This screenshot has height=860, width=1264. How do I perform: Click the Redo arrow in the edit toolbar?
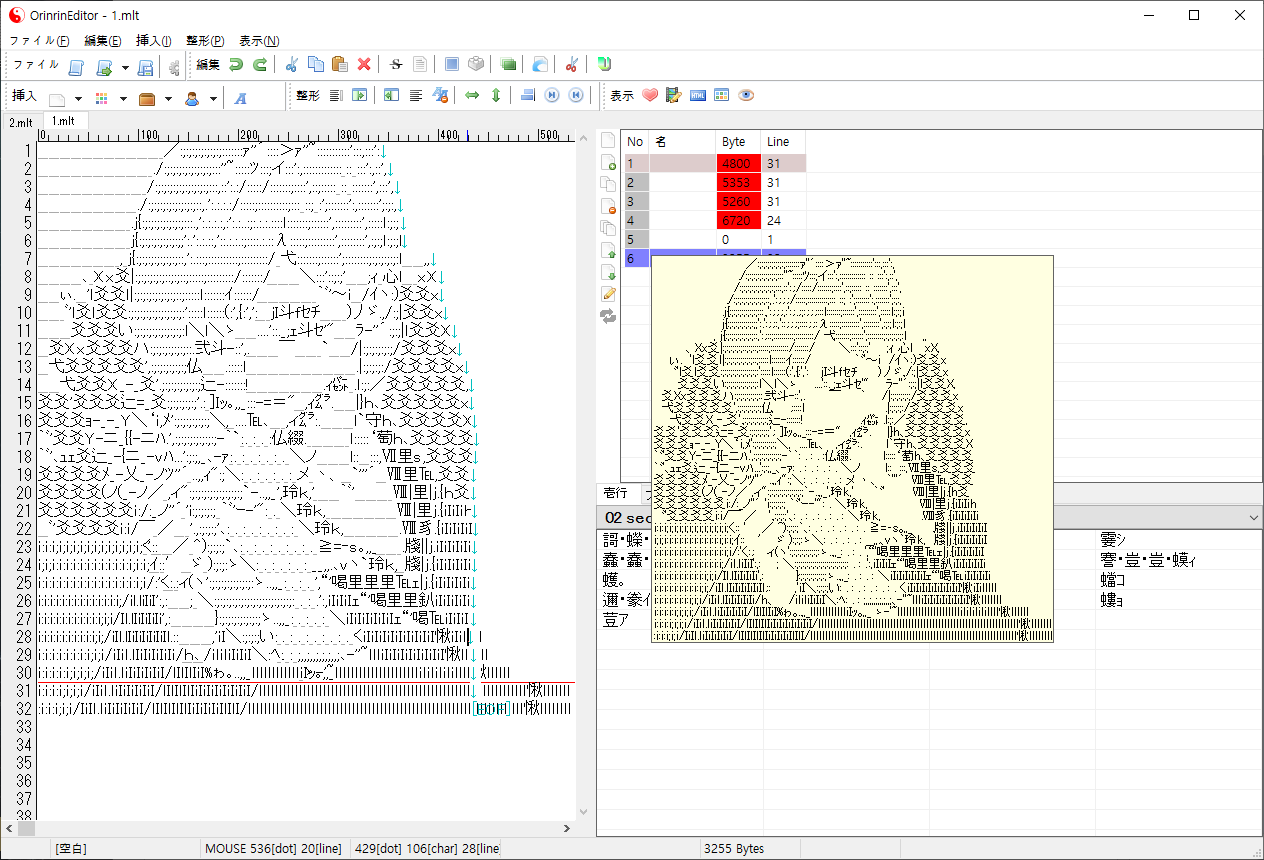tap(260, 65)
